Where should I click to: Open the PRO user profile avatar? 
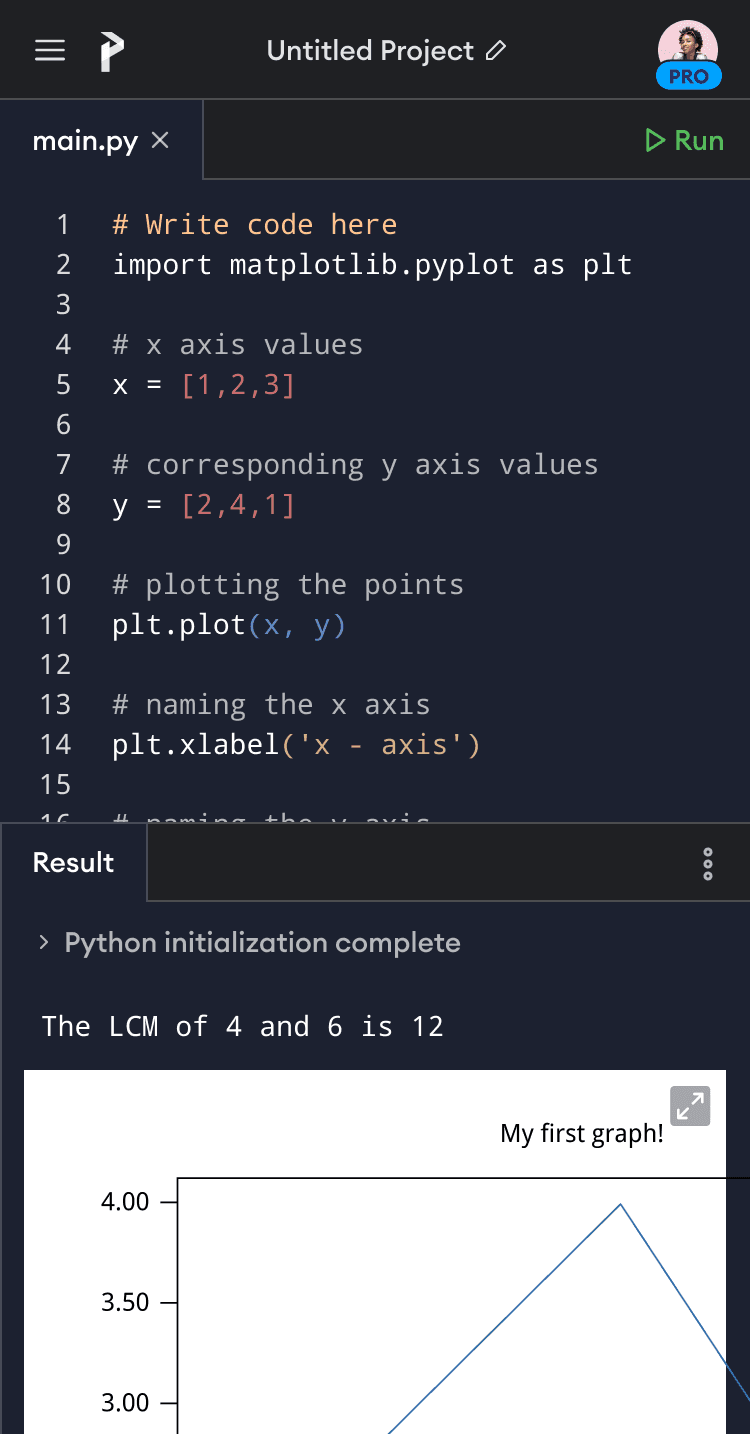point(688,54)
